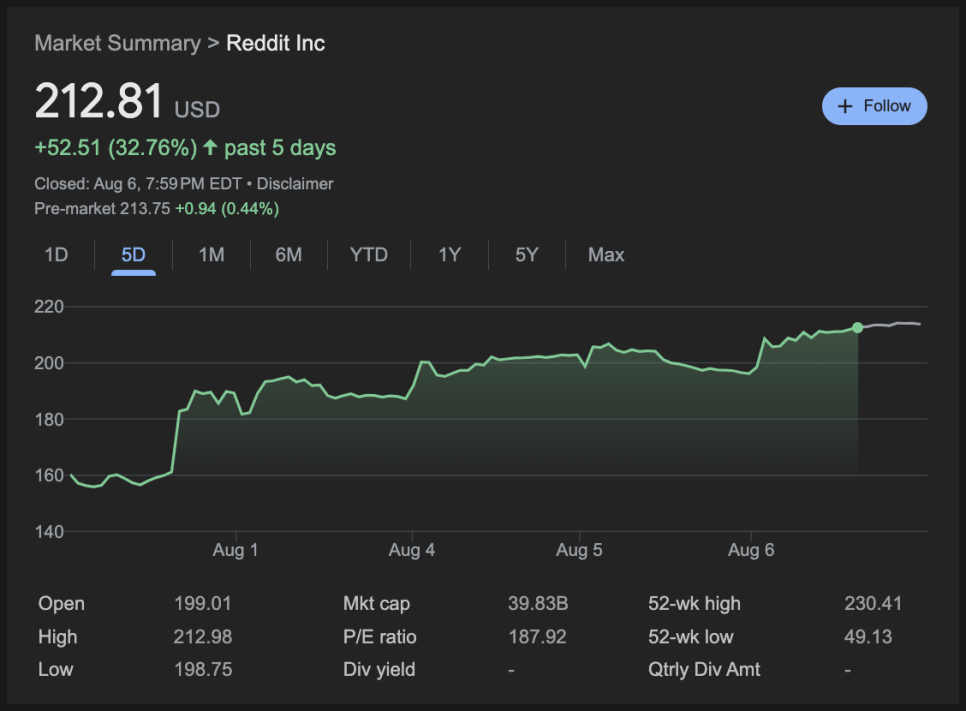Click the P/E ratio value 187.92
The image size is (966, 711).
pyautogui.click(x=537, y=636)
